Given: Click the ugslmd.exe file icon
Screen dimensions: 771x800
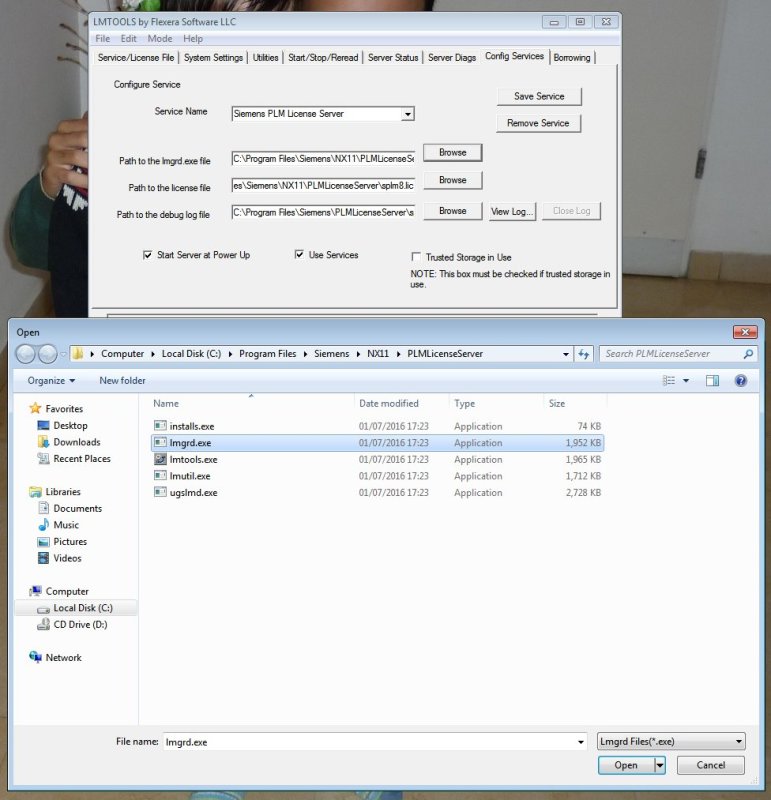Looking at the screenshot, I should (160, 492).
